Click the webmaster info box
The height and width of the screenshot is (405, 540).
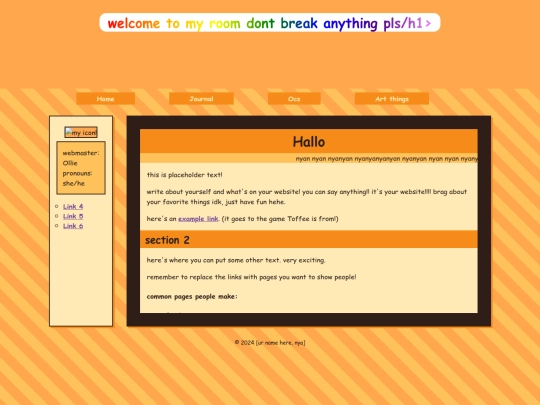[x=81, y=168]
